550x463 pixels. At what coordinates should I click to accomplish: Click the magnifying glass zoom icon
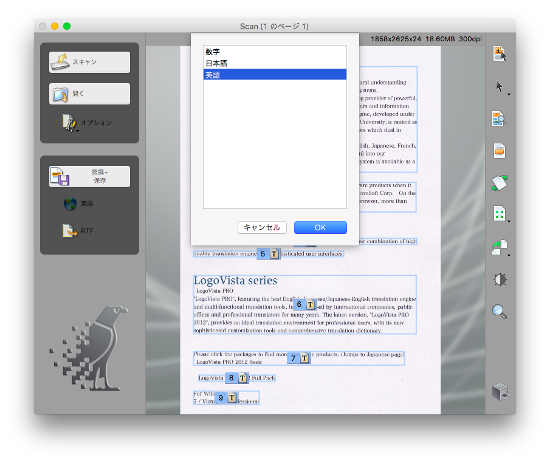coord(499,311)
